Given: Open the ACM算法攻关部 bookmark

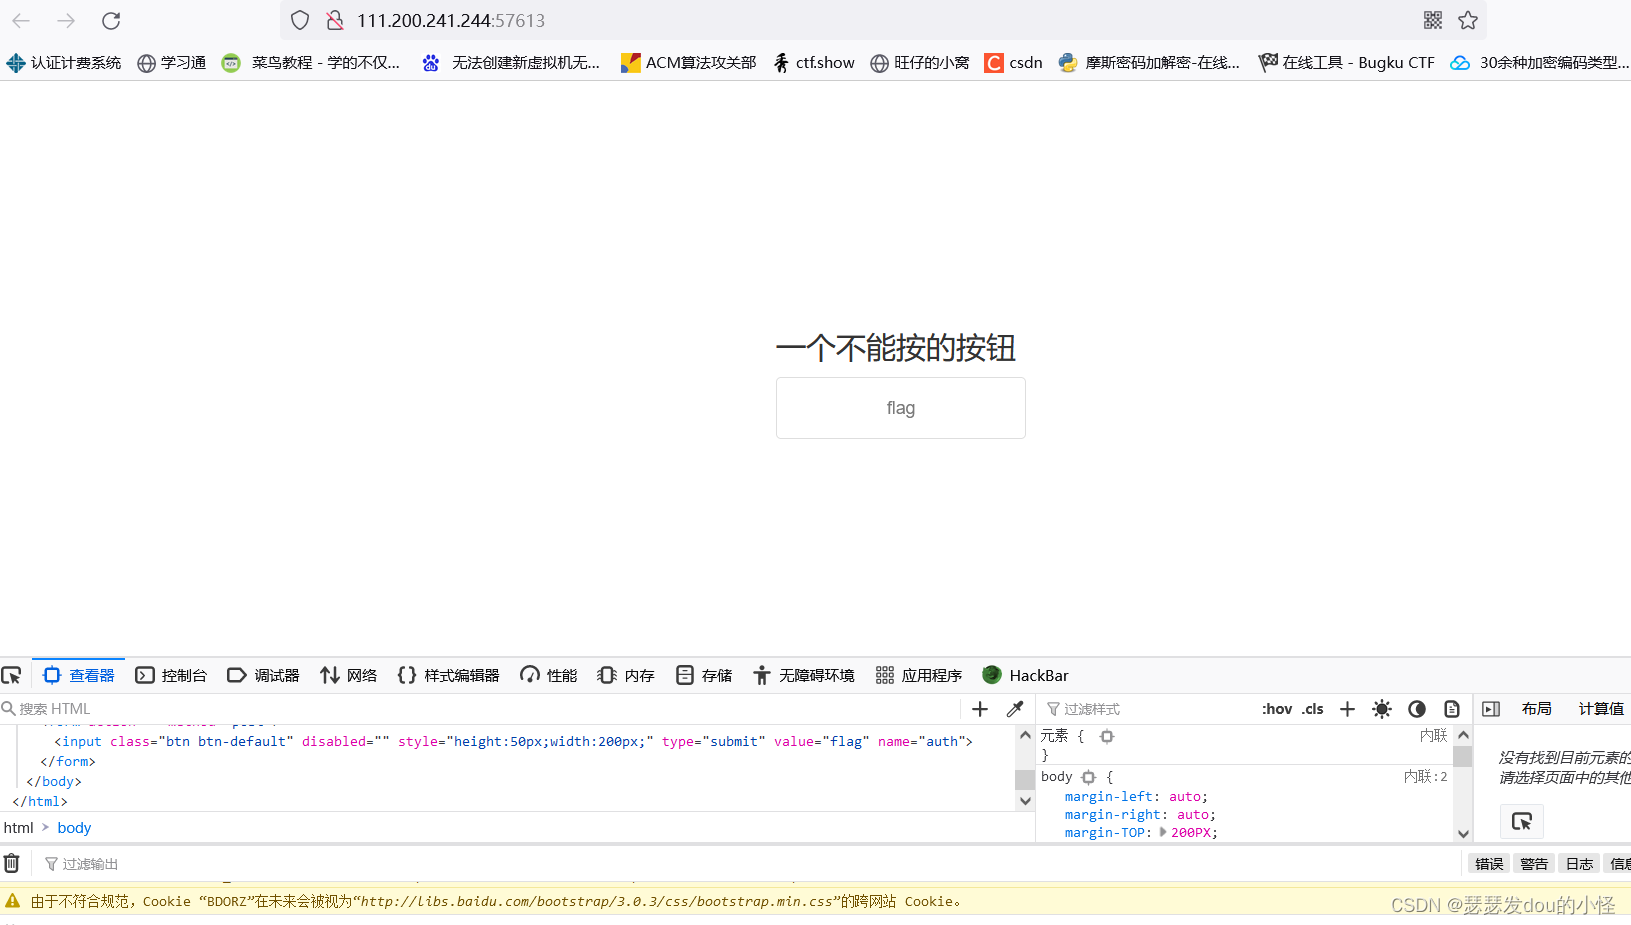Looking at the screenshot, I should pos(689,62).
